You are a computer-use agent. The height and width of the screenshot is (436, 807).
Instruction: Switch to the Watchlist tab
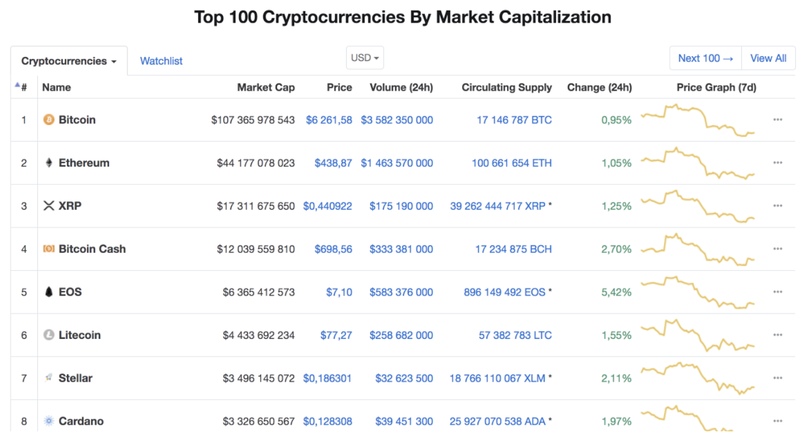tap(161, 61)
